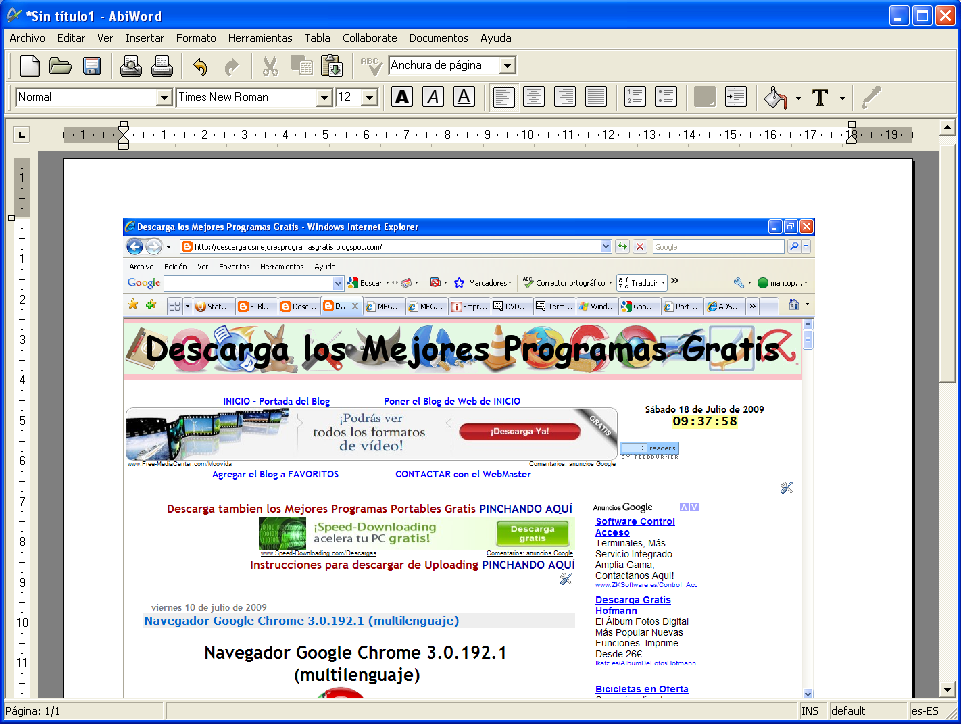Image resolution: width=961 pixels, height=724 pixels.
Task: Print the document
Action: click(162, 66)
